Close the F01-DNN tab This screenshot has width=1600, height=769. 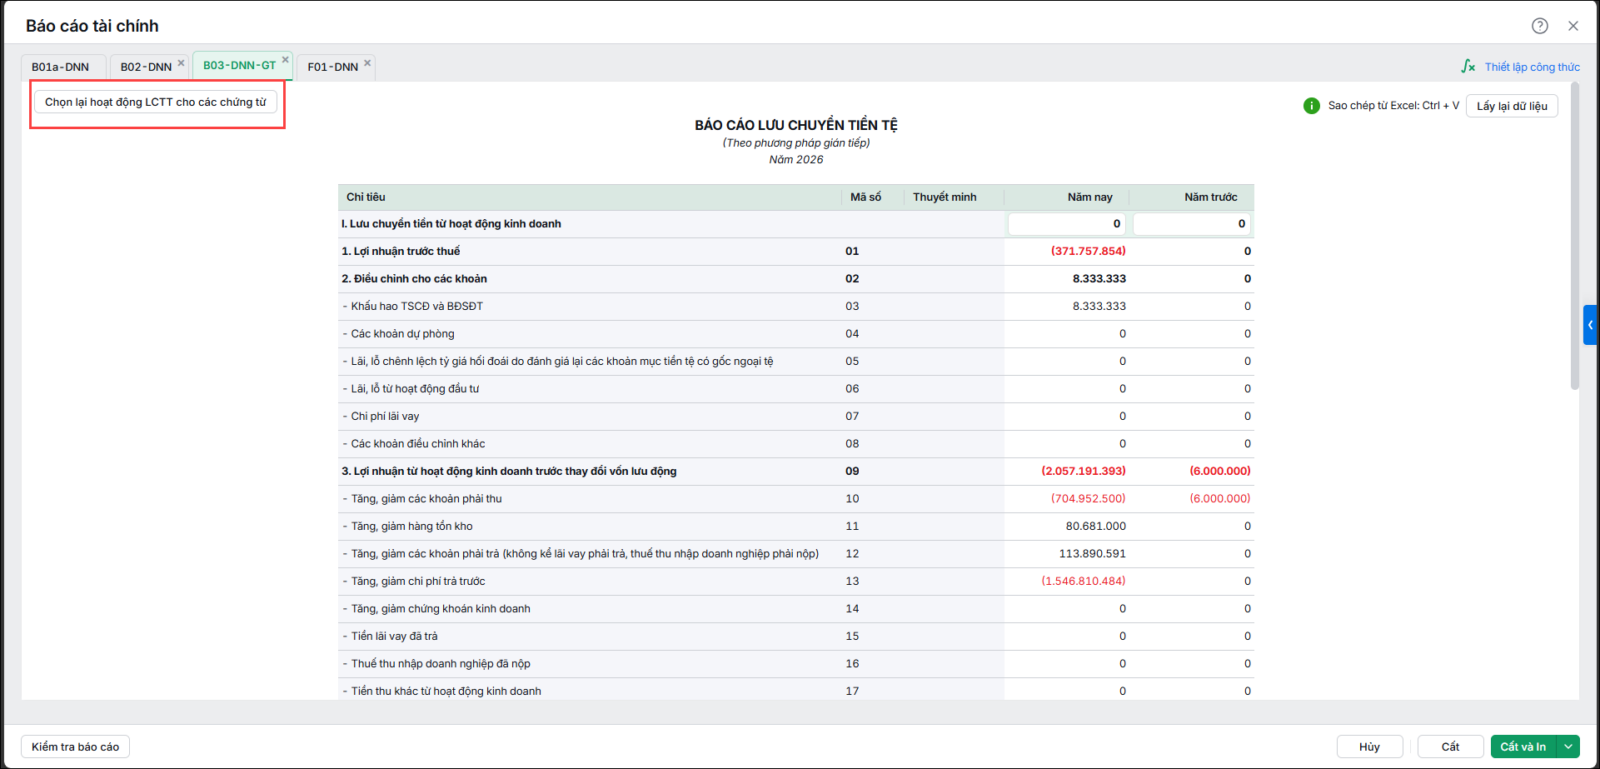pos(367,62)
